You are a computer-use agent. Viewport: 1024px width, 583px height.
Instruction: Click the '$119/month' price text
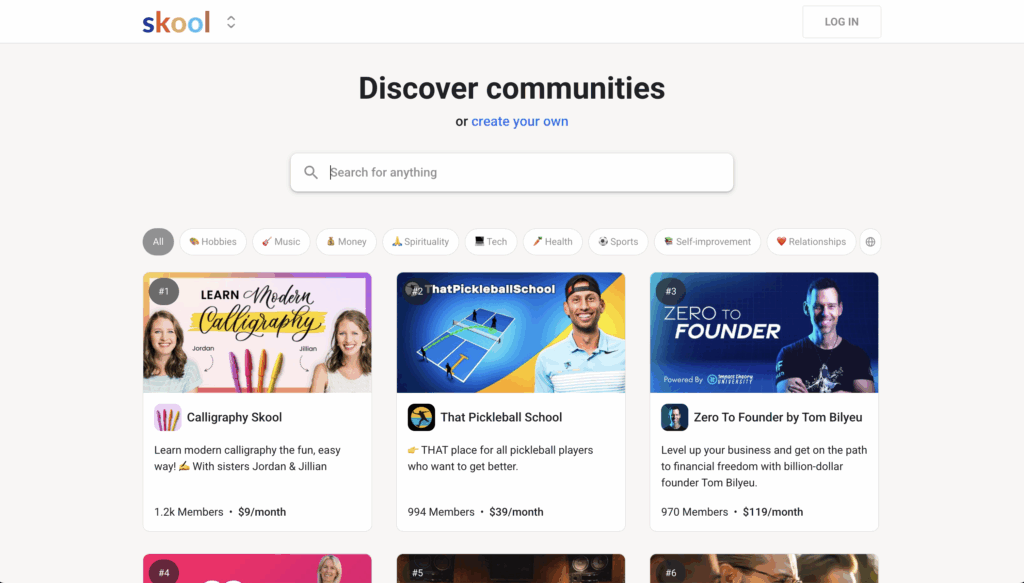coord(773,512)
